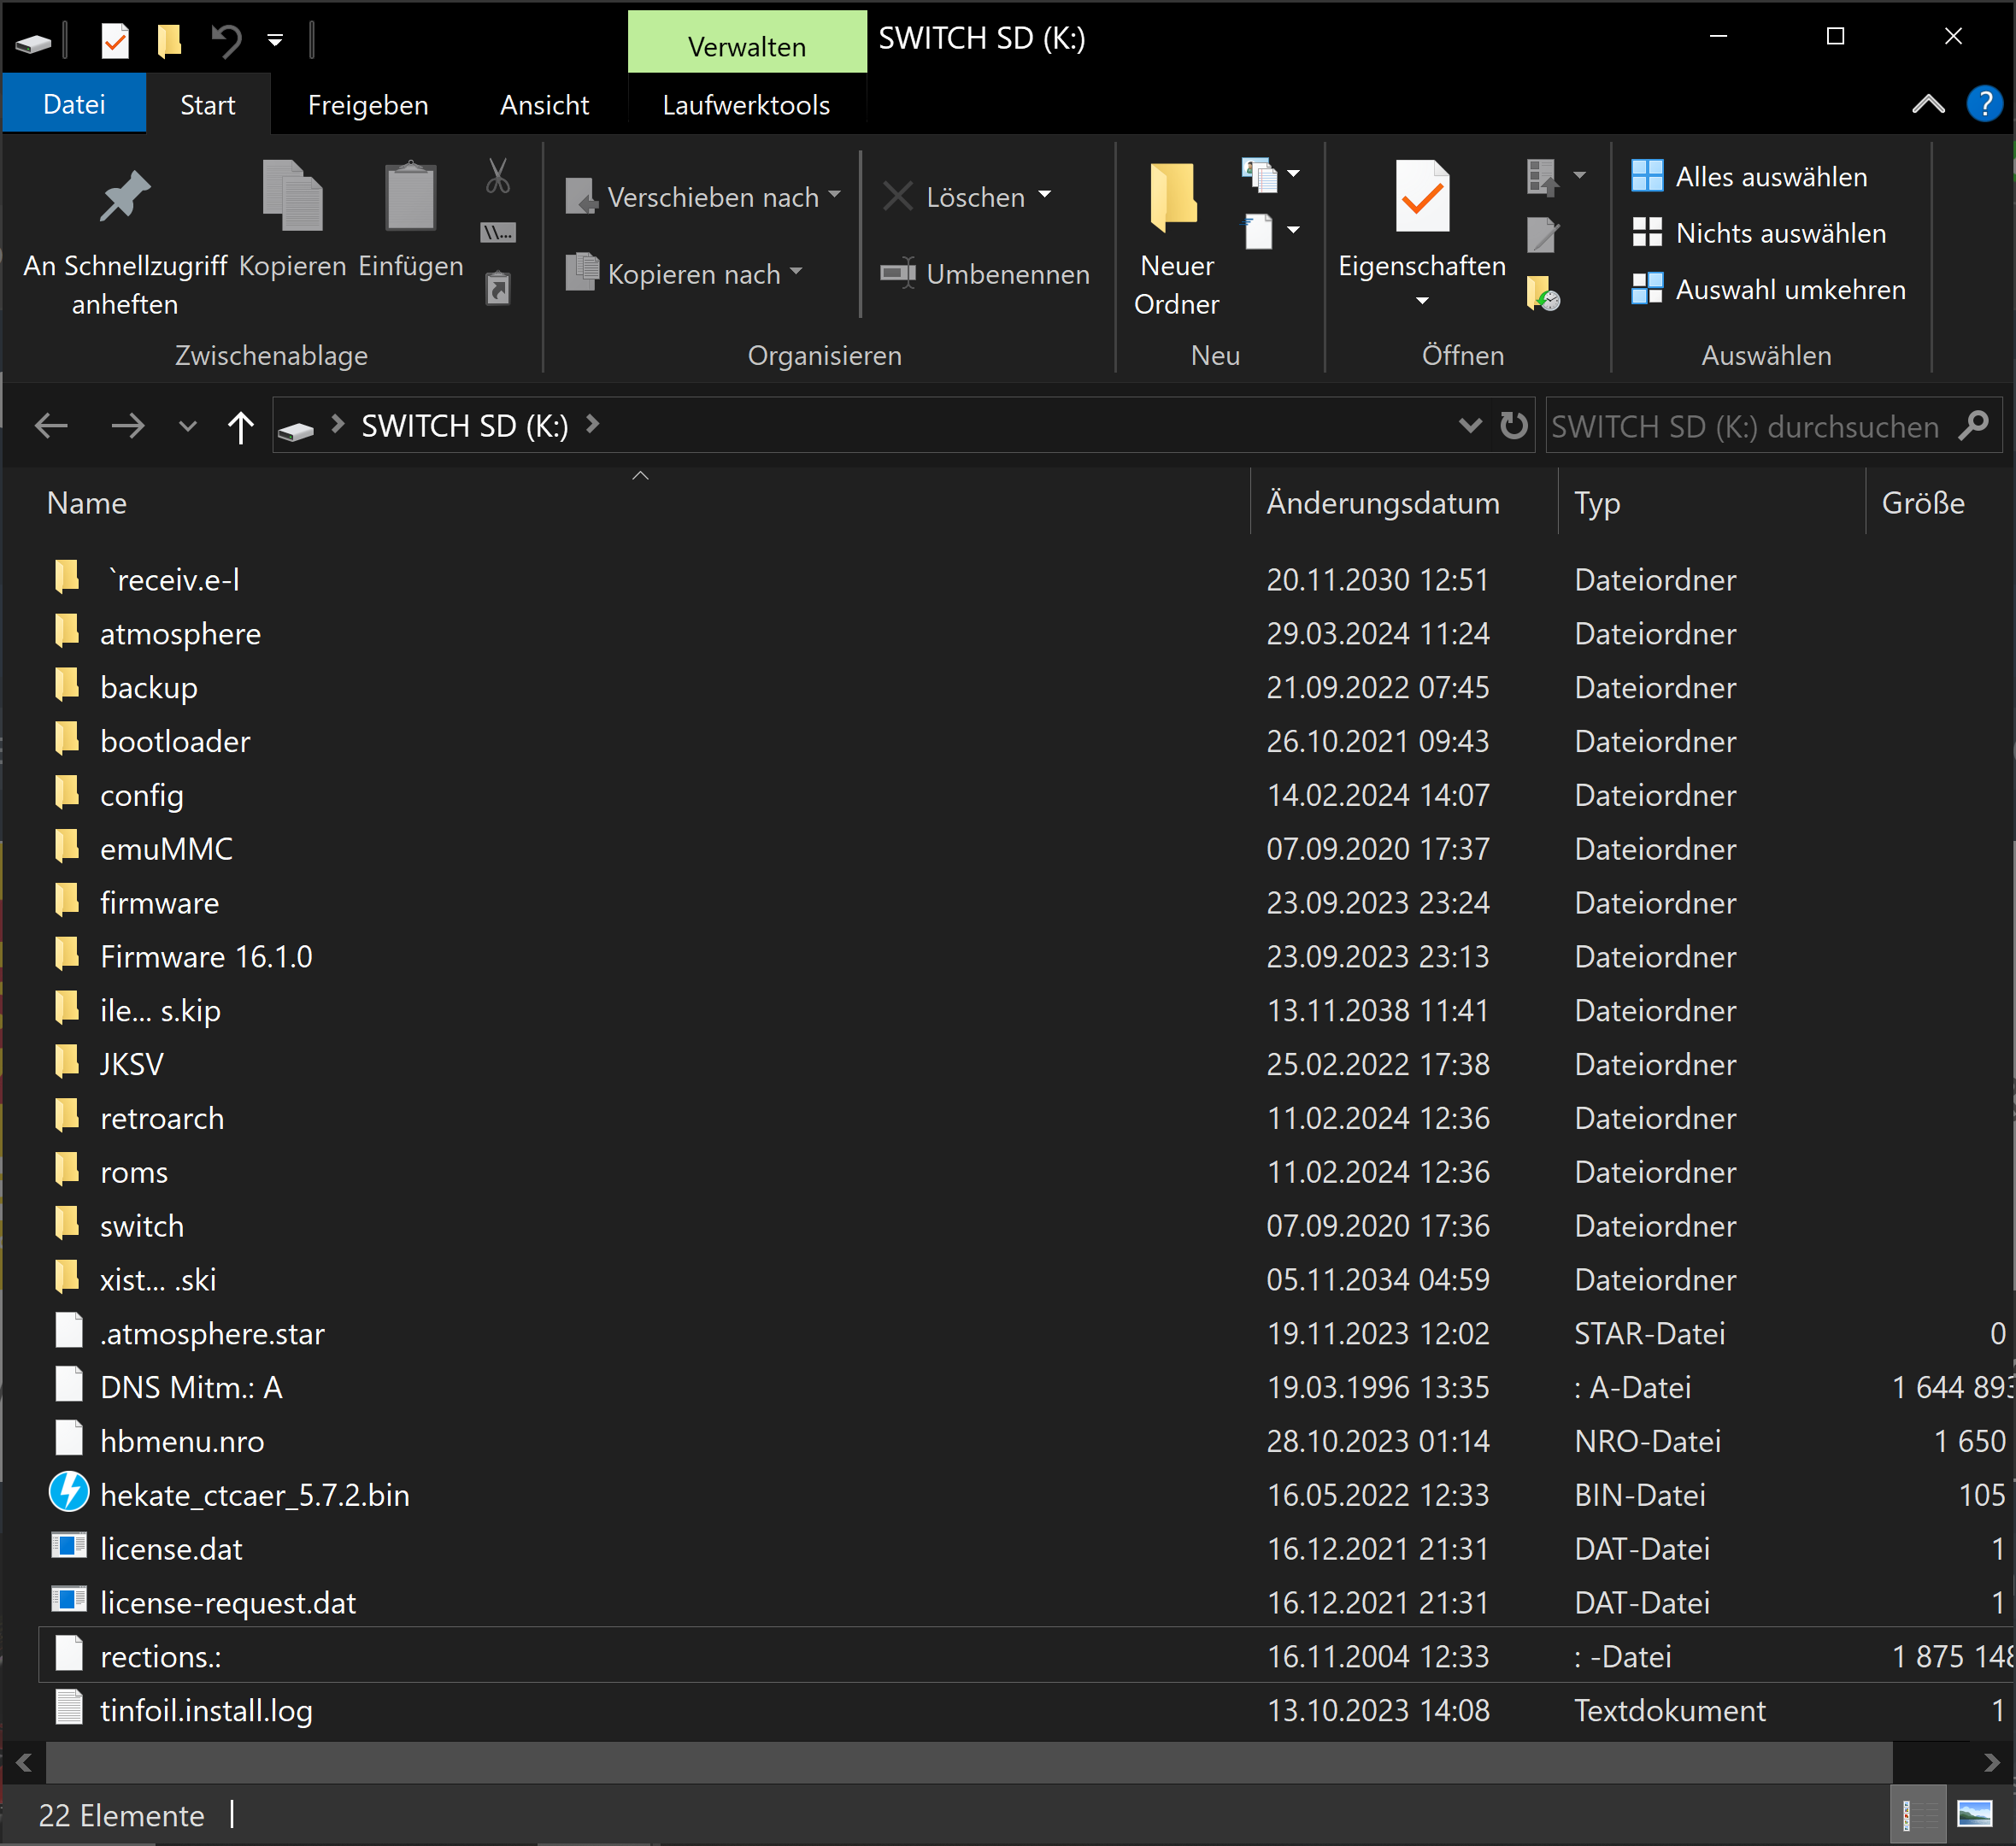Click the hekate_ctcaer_5.7.2.bin file icon

point(69,1492)
